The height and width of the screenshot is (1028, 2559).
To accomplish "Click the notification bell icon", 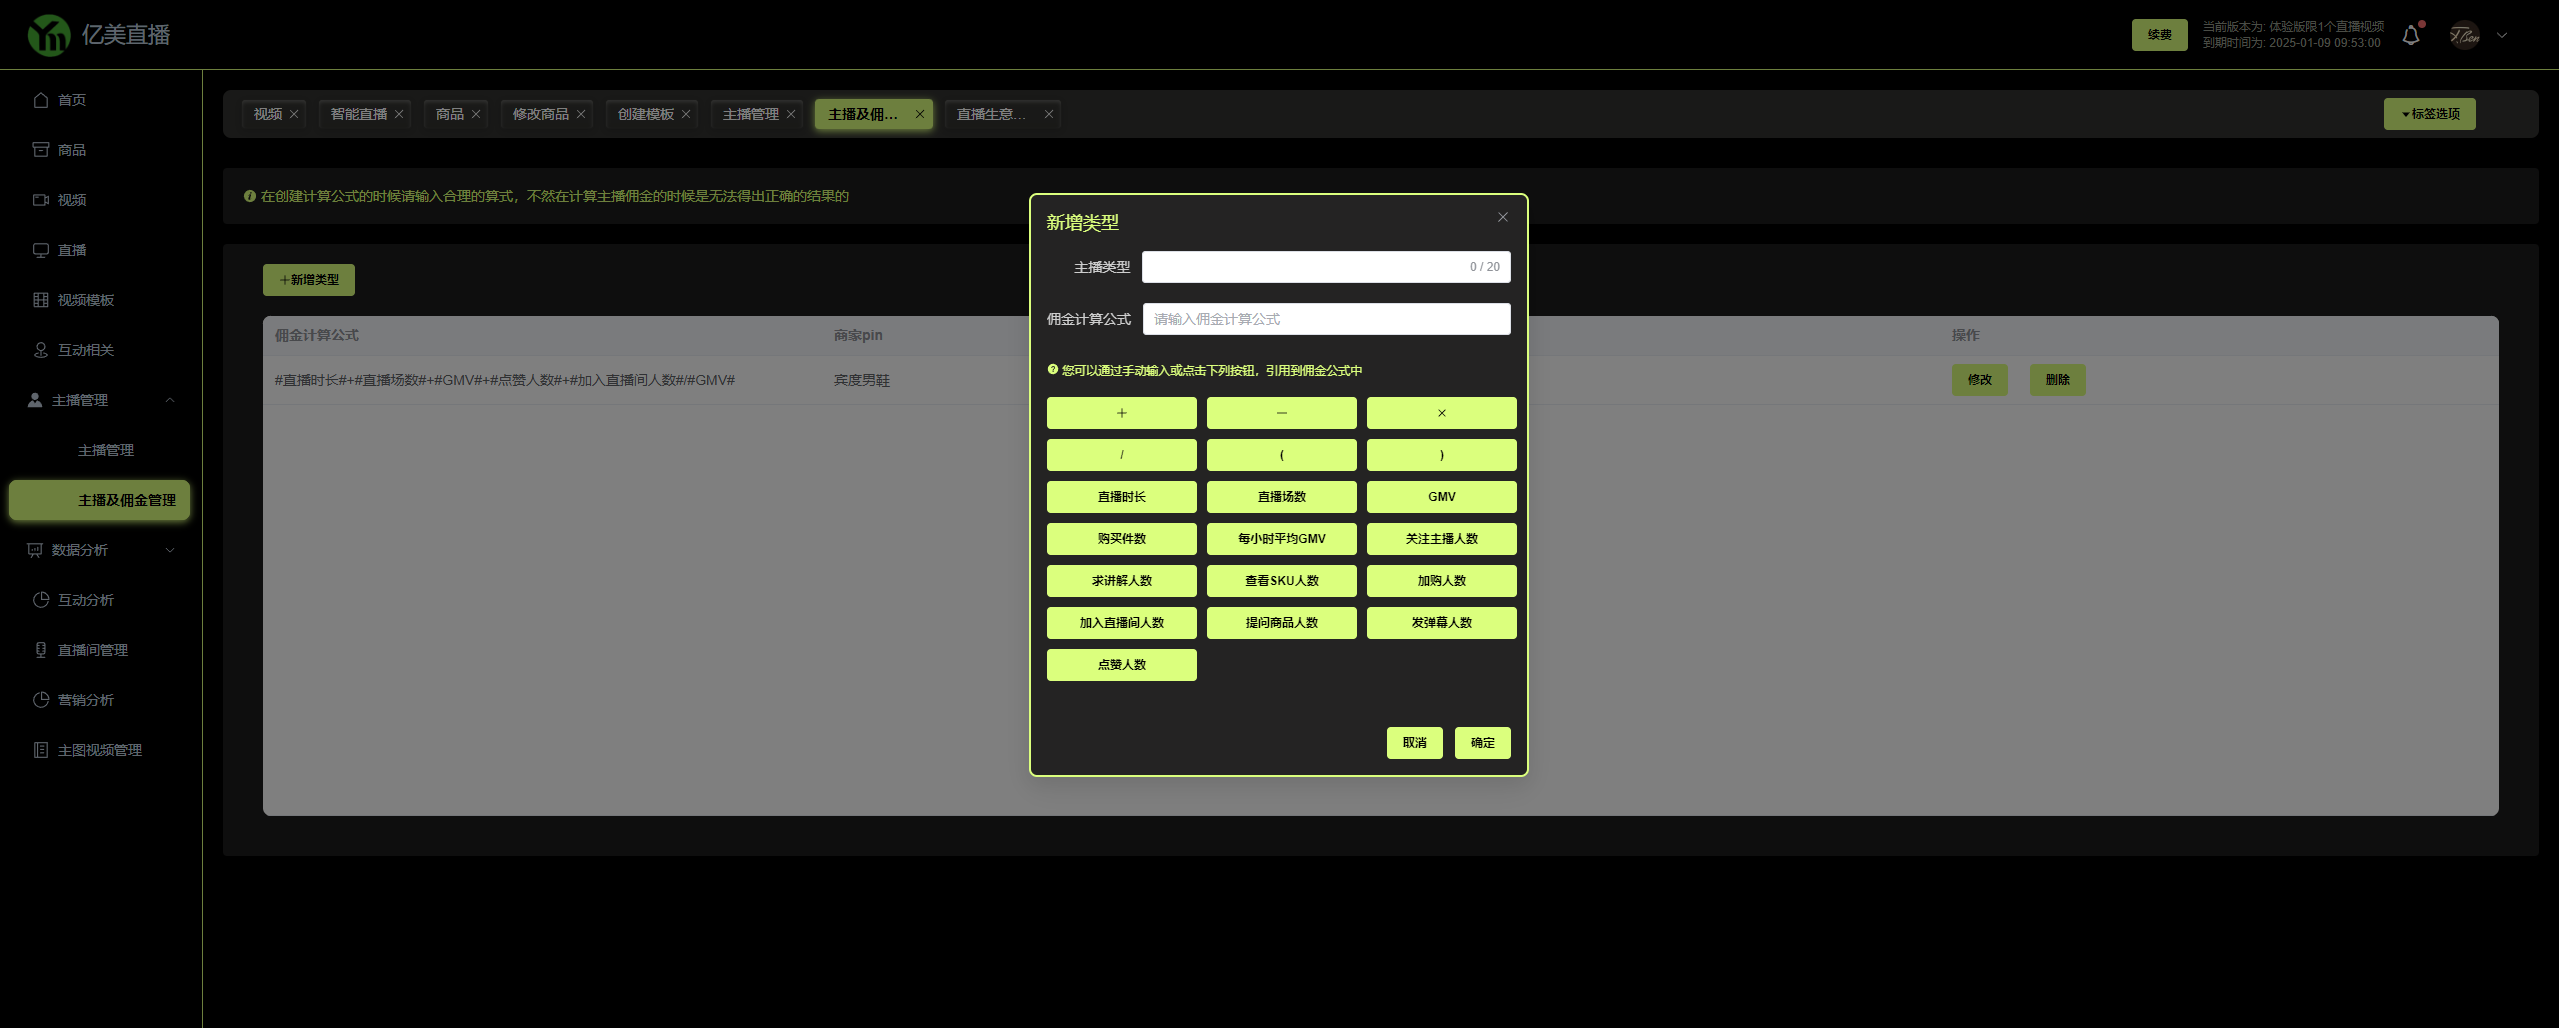I will point(2410,36).
